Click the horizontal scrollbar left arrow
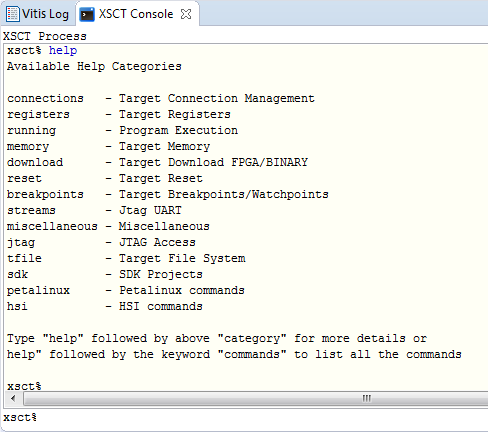This screenshot has width=488, height=432. (x=13, y=398)
